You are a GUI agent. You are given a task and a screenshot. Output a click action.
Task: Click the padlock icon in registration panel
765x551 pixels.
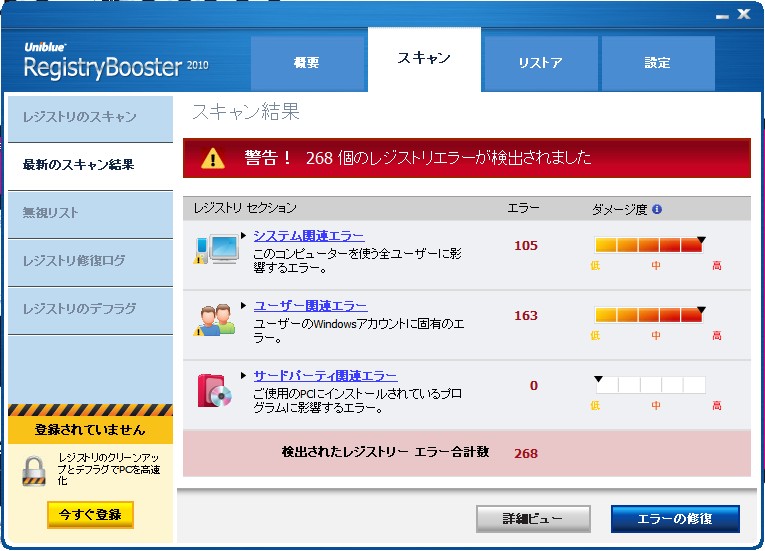pos(34,471)
